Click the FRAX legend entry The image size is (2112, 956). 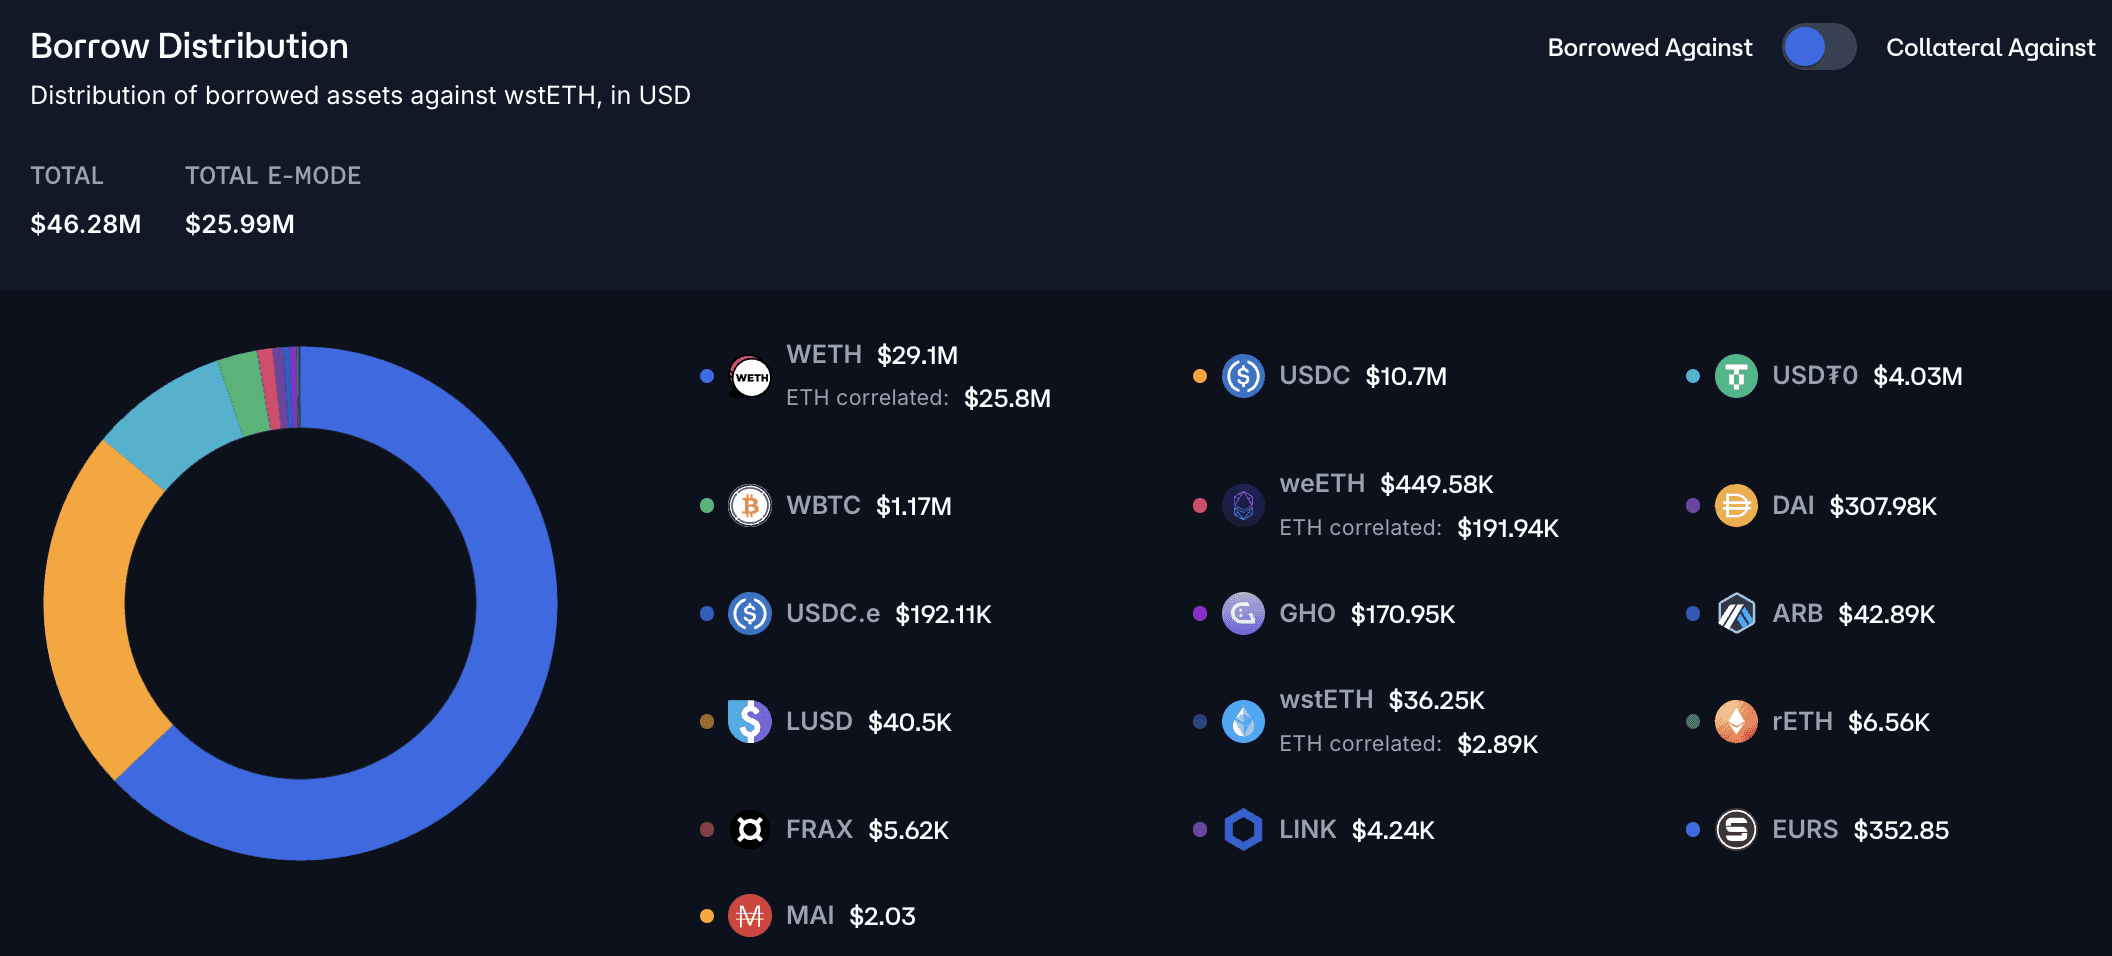(x=819, y=830)
